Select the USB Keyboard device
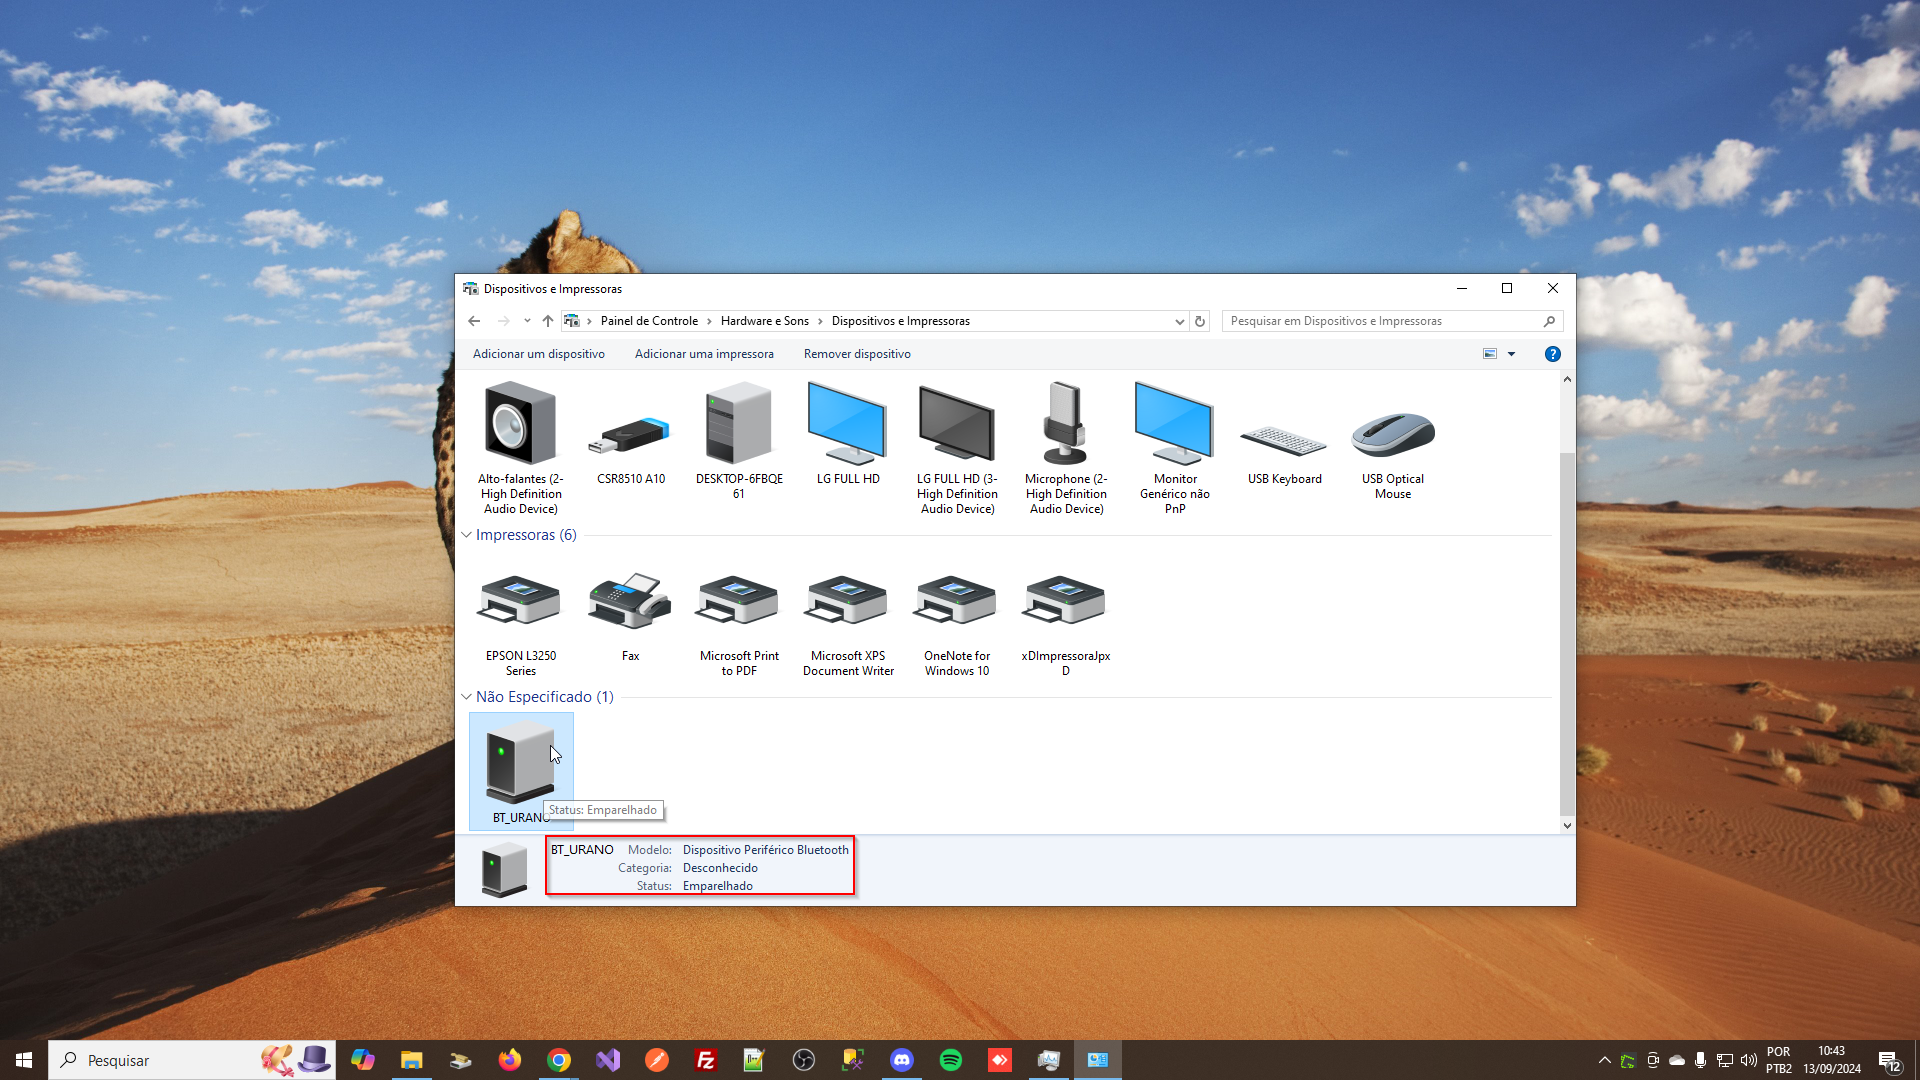The width and height of the screenshot is (1920, 1080). (1283, 440)
